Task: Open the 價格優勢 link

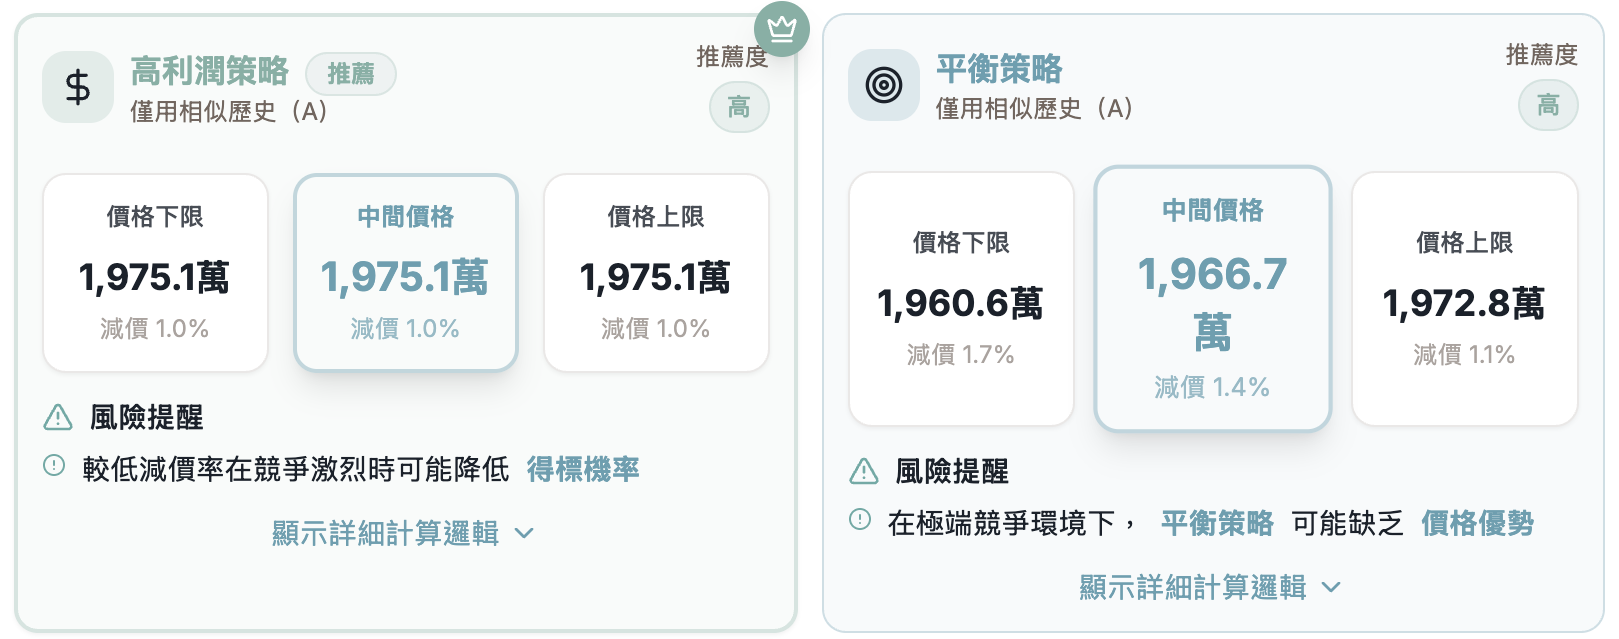Action: pyautogui.click(x=1477, y=523)
